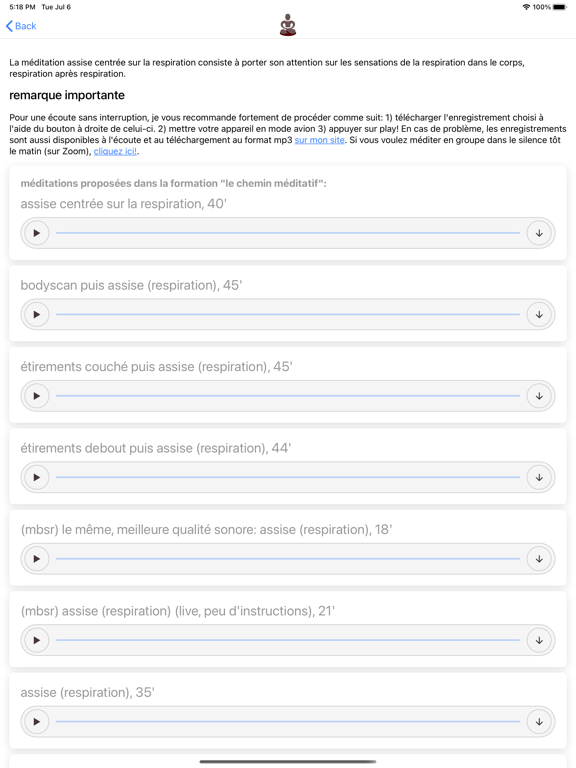The image size is (576, 768).
Task: Download the 40' assise centrée recording
Action: coord(539,233)
